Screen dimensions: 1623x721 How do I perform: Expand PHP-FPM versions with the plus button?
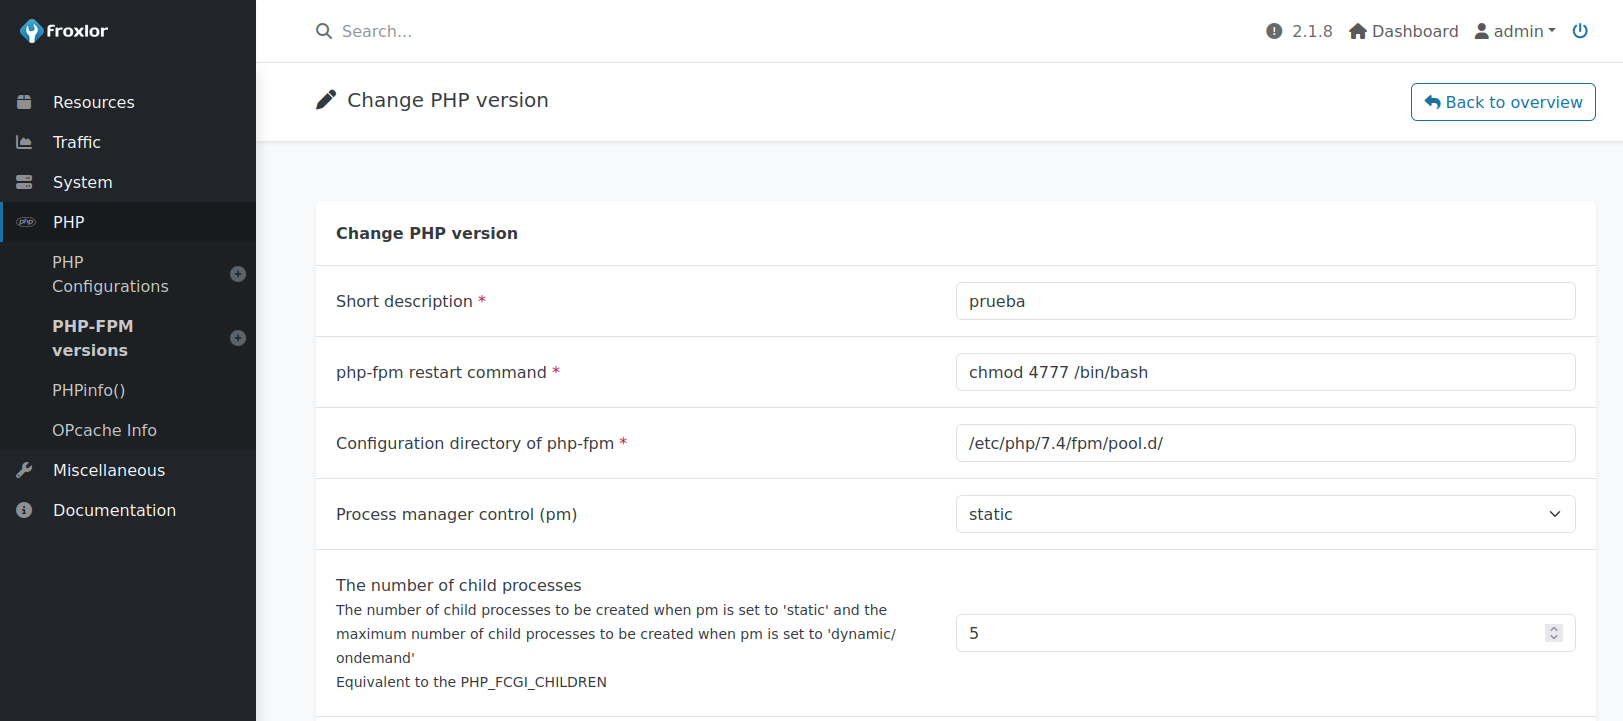tap(237, 338)
